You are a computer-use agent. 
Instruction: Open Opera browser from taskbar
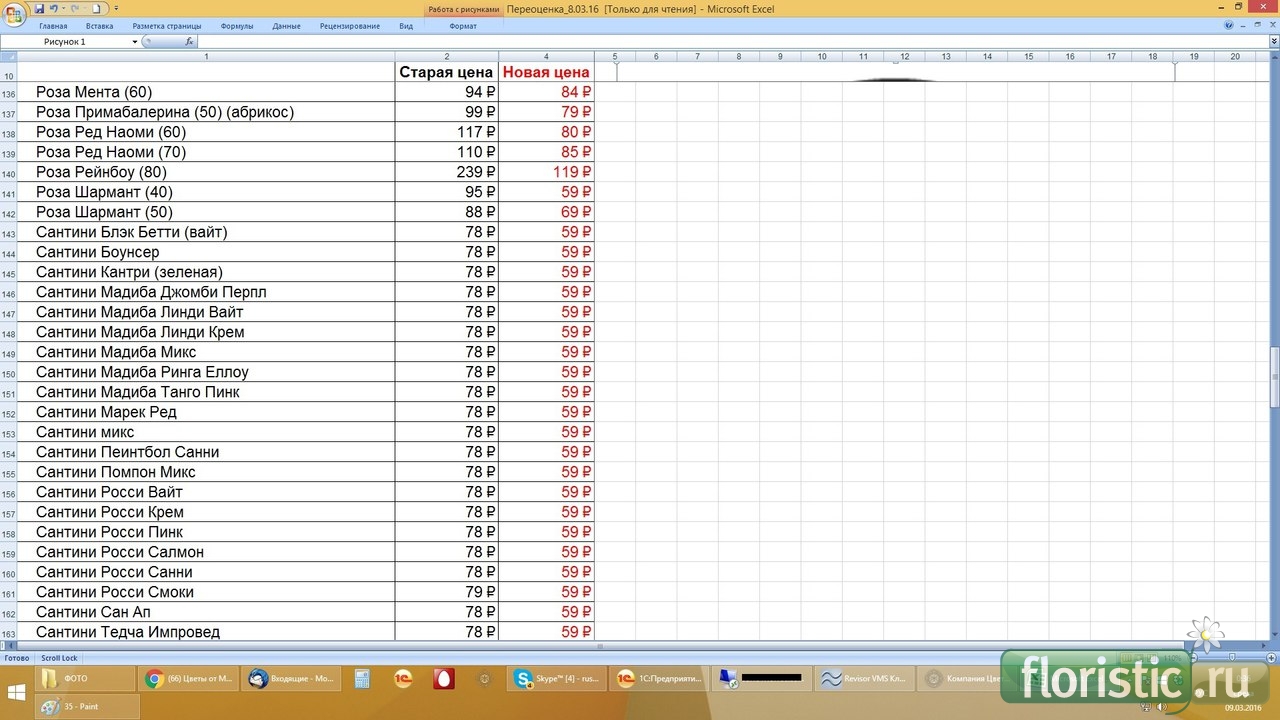[442, 679]
